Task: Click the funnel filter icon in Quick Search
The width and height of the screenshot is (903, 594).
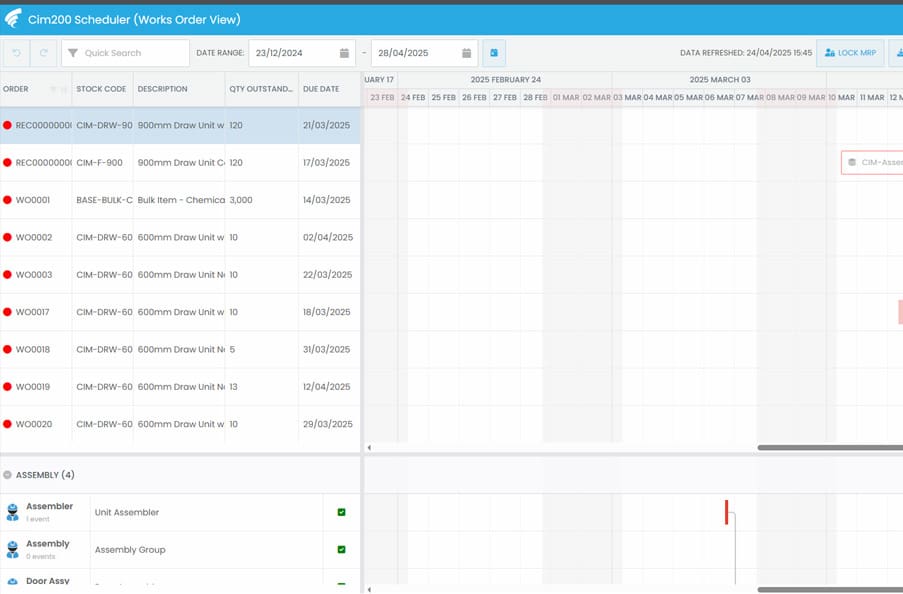Action: (73, 53)
